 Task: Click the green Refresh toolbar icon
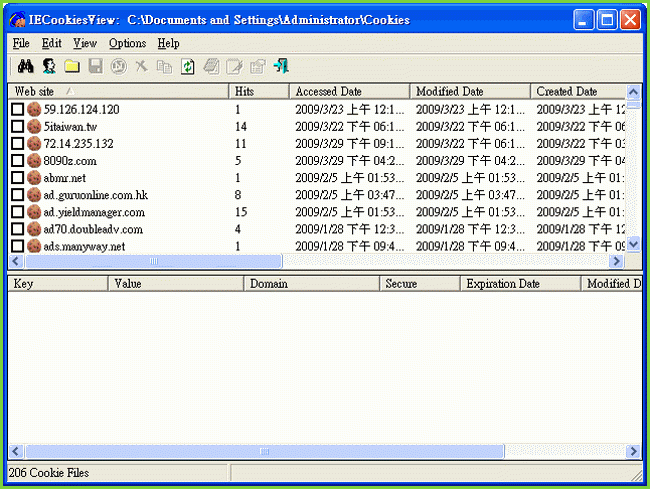(x=188, y=66)
